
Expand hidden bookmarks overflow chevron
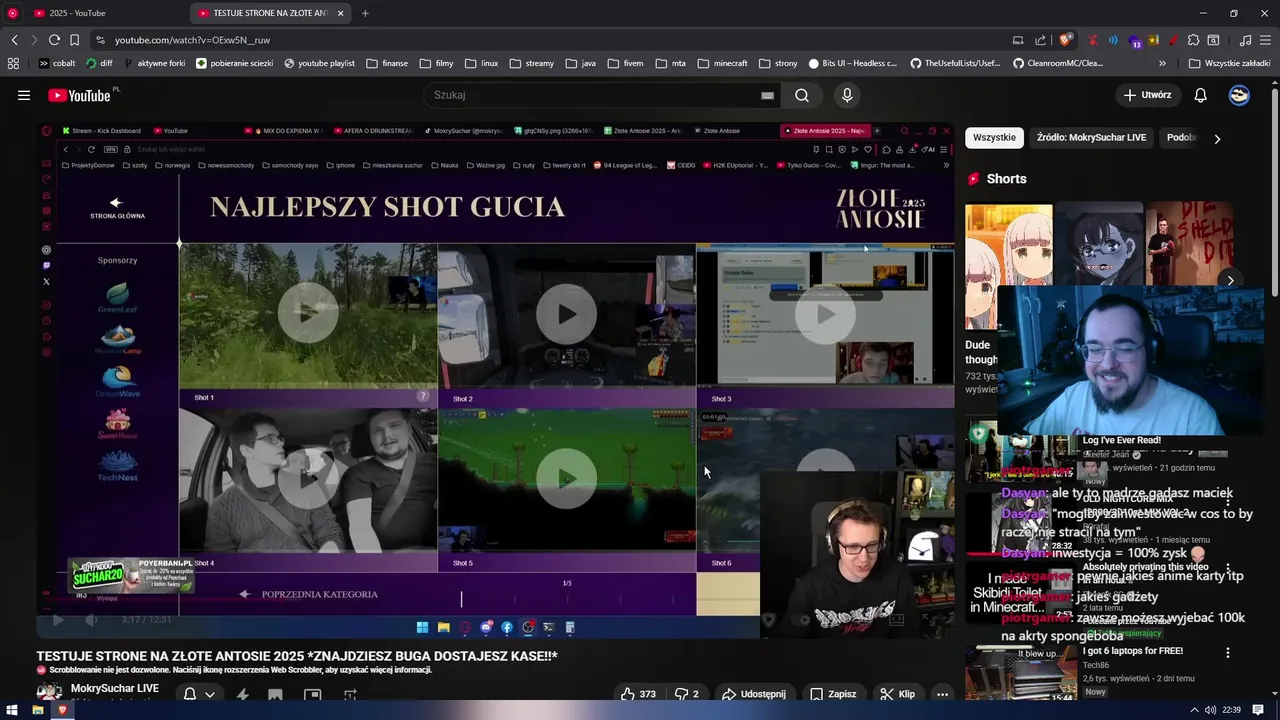(1163, 63)
